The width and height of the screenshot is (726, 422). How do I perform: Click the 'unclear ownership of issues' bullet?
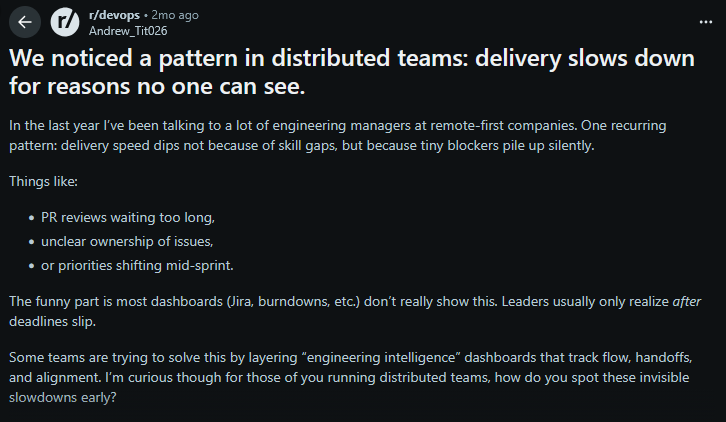pyautogui.click(x=127, y=241)
